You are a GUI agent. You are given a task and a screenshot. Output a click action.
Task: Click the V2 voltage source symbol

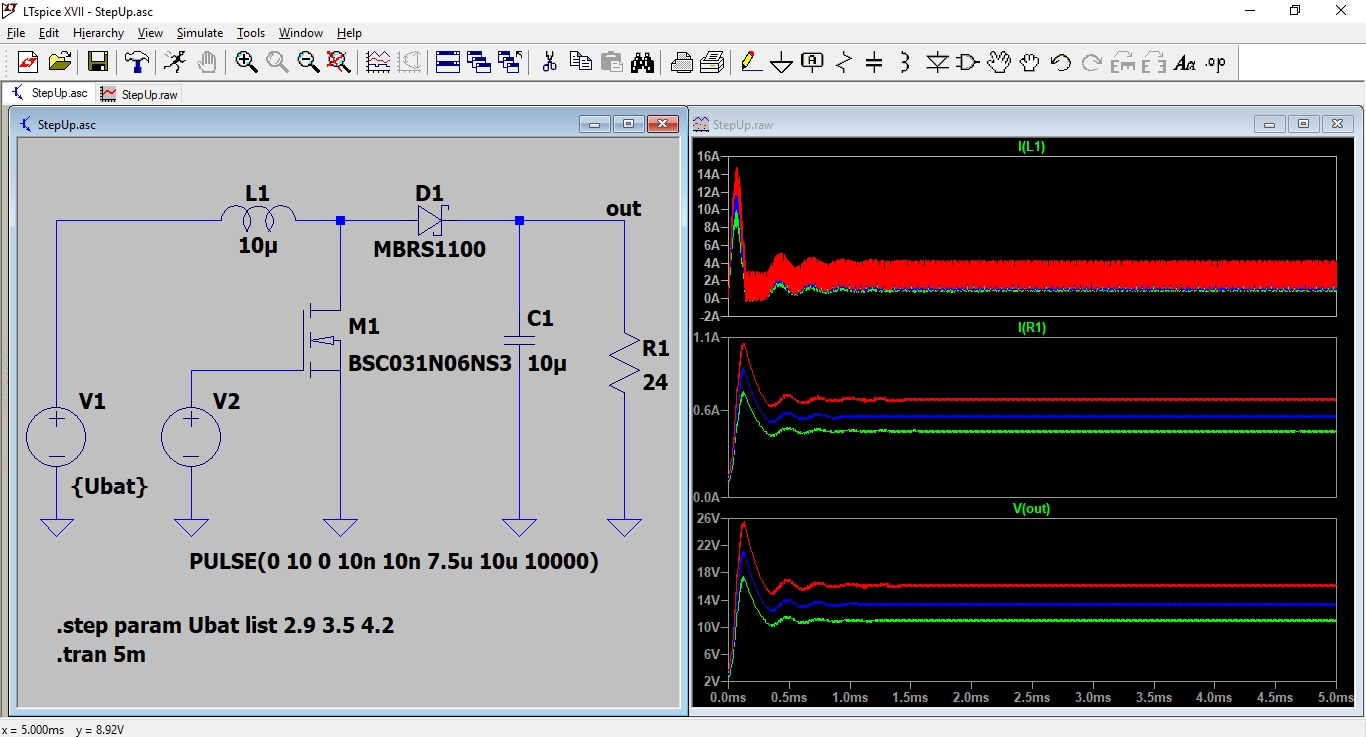tap(191, 437)
